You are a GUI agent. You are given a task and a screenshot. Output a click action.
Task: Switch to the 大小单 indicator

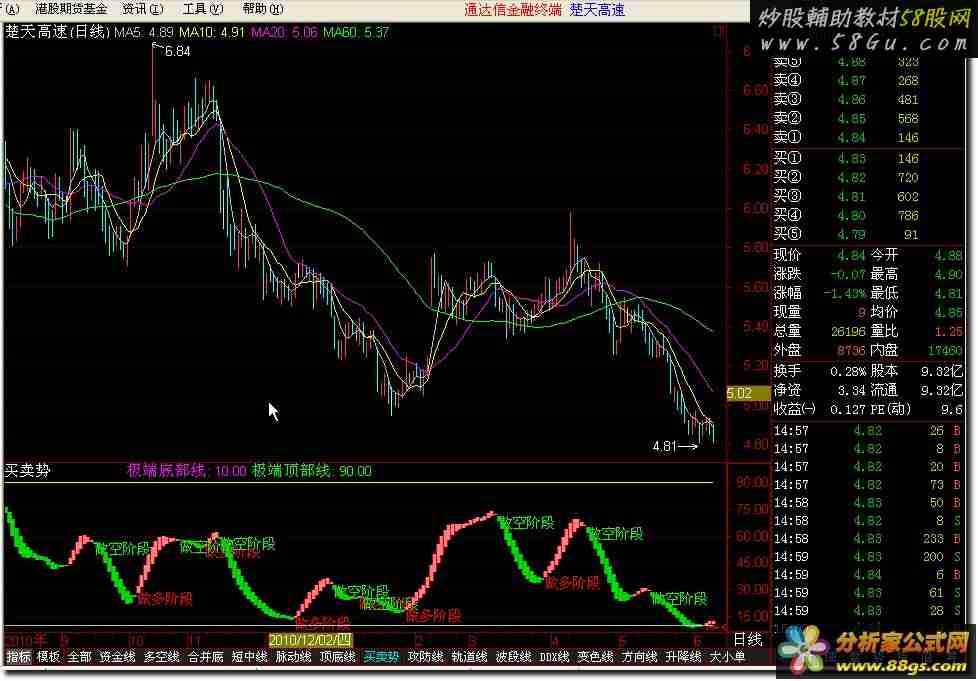click(727, 657)
